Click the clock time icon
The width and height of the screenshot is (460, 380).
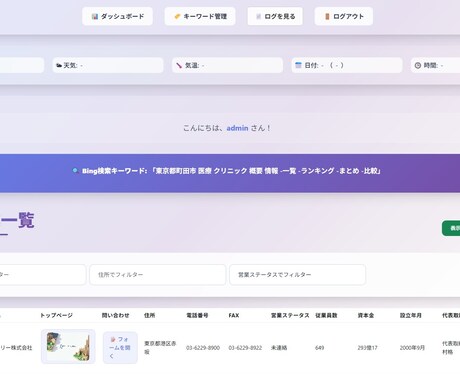coord(418,65)
